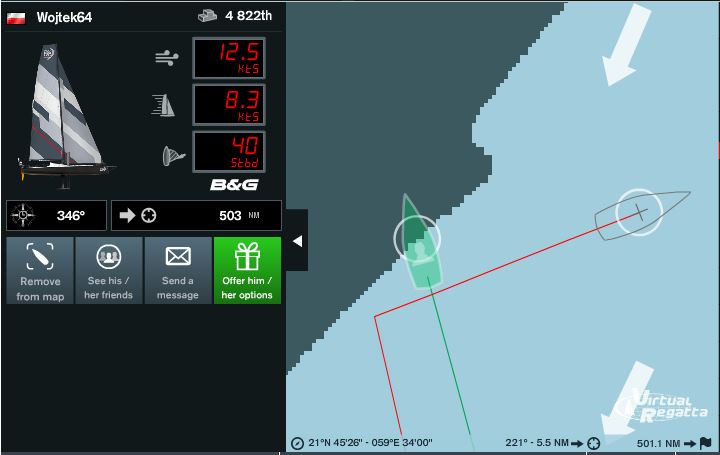720x455 pixels.
Task: Click the red route waypoint corner
Action: point(375,316)
